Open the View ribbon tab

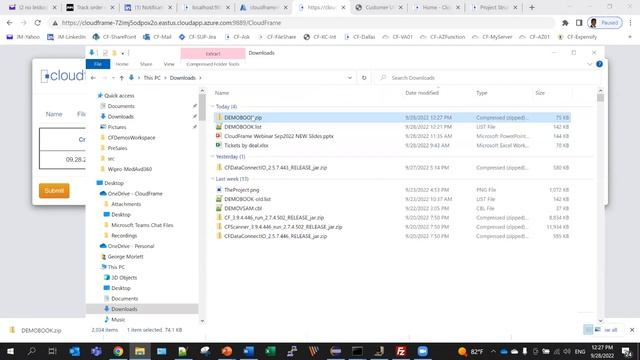point(169,64)
